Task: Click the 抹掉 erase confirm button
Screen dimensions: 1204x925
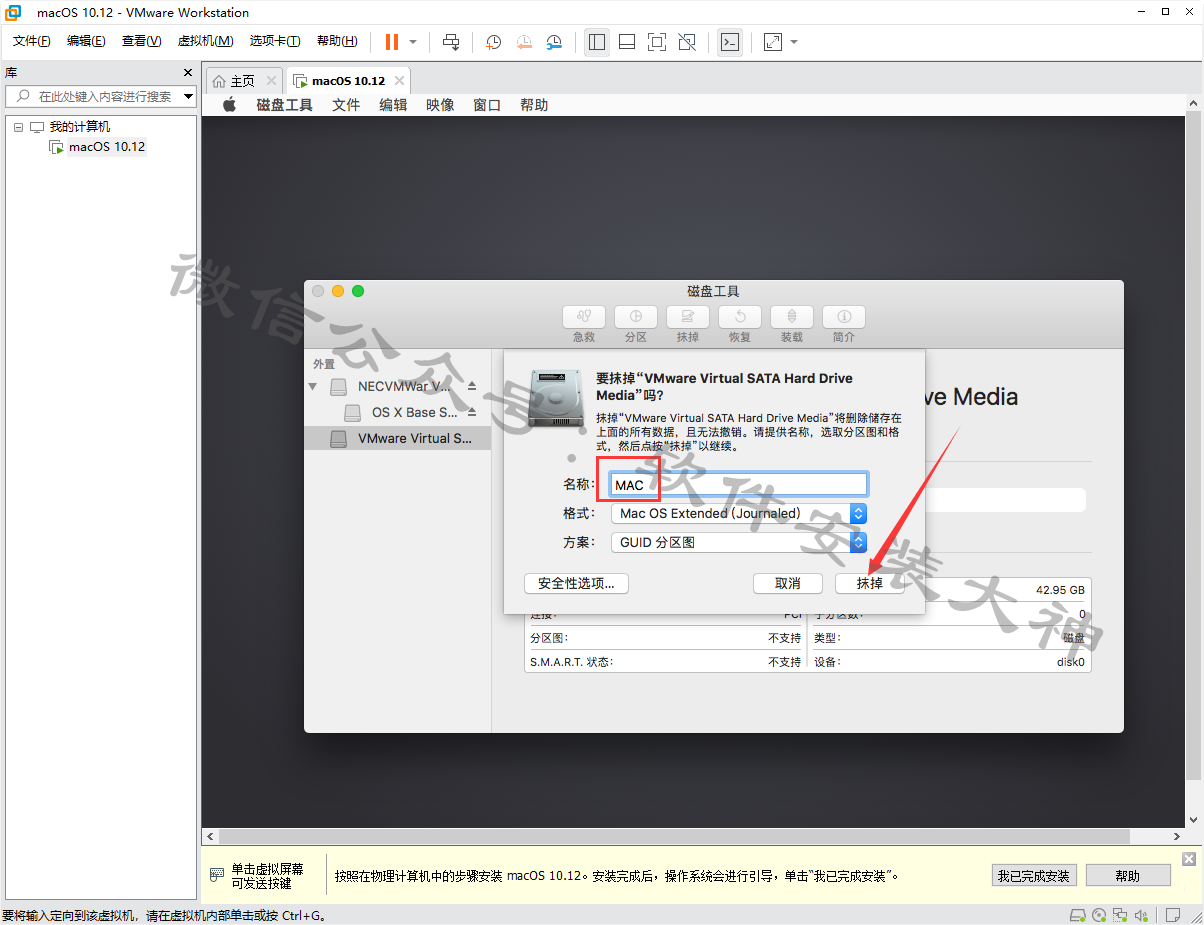Action: pos(870,583)
